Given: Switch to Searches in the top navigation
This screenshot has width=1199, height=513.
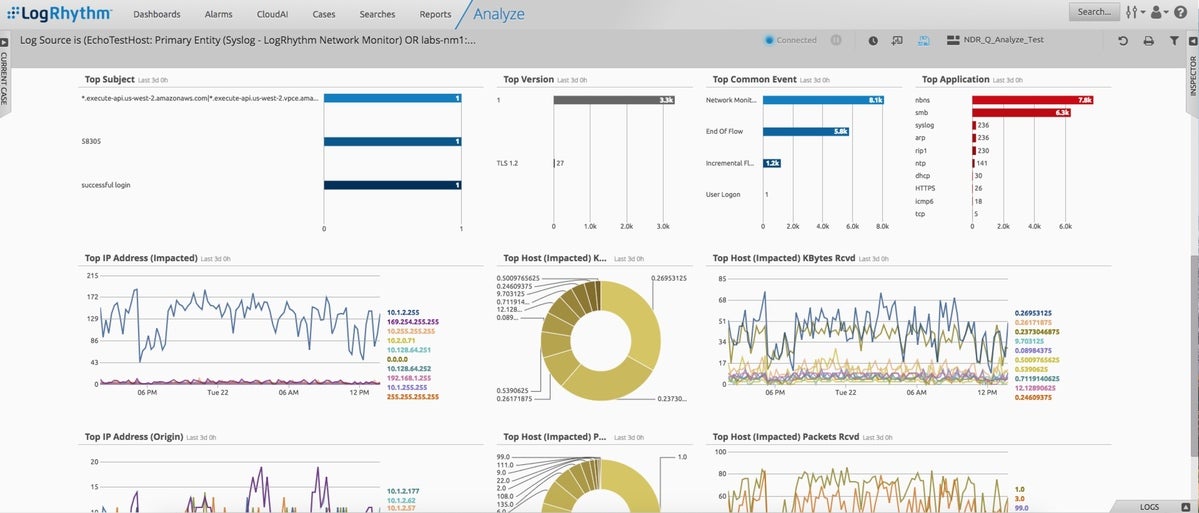Looking at the screenshot, I should coord(377,14).
